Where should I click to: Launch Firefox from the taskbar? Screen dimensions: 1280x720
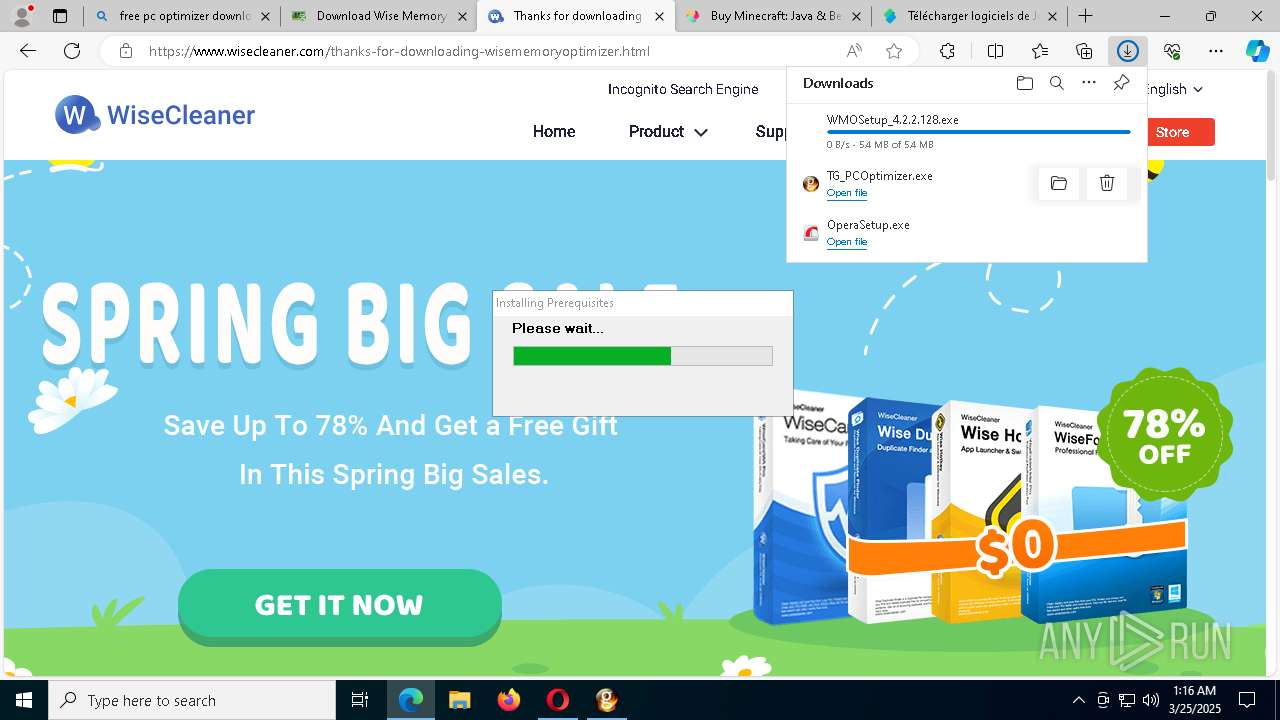click(508, 700)
